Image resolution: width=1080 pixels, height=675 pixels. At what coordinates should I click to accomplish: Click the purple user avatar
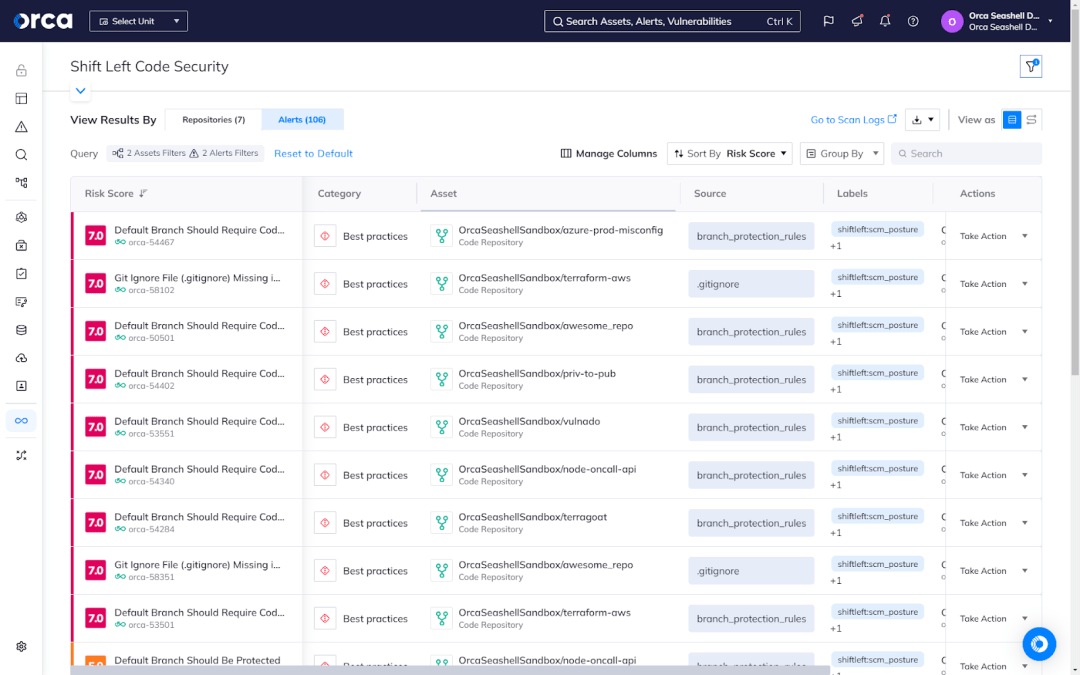pyautogui.click(x=952, y=21)
